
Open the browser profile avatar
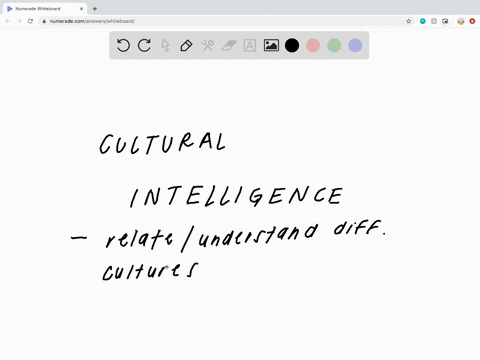(x=461, y=21)
